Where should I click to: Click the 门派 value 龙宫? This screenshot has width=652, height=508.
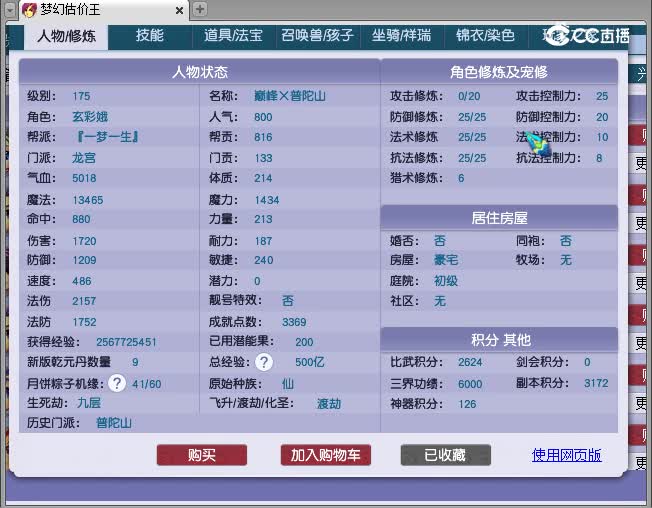pos(84,158)
